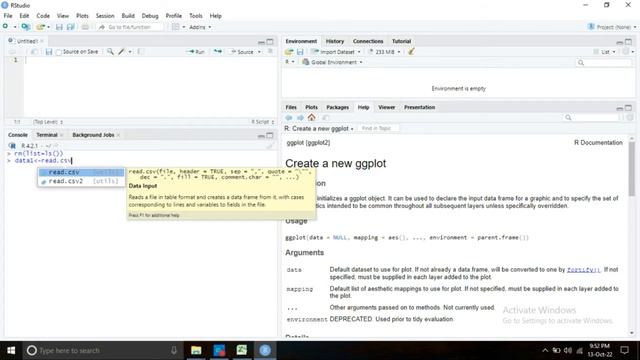Click the Find in Topic field
The image size is (640, 360).
pos(378,129)
